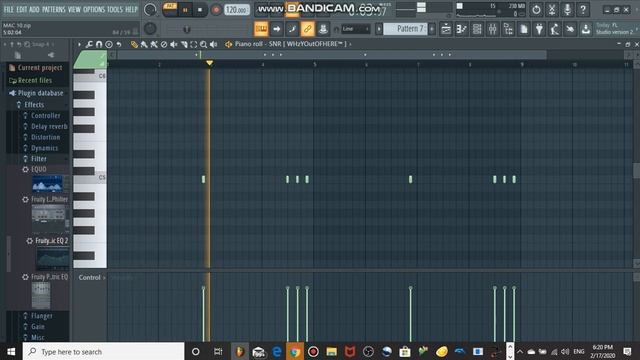Click the stop playback button

(200, 10)
